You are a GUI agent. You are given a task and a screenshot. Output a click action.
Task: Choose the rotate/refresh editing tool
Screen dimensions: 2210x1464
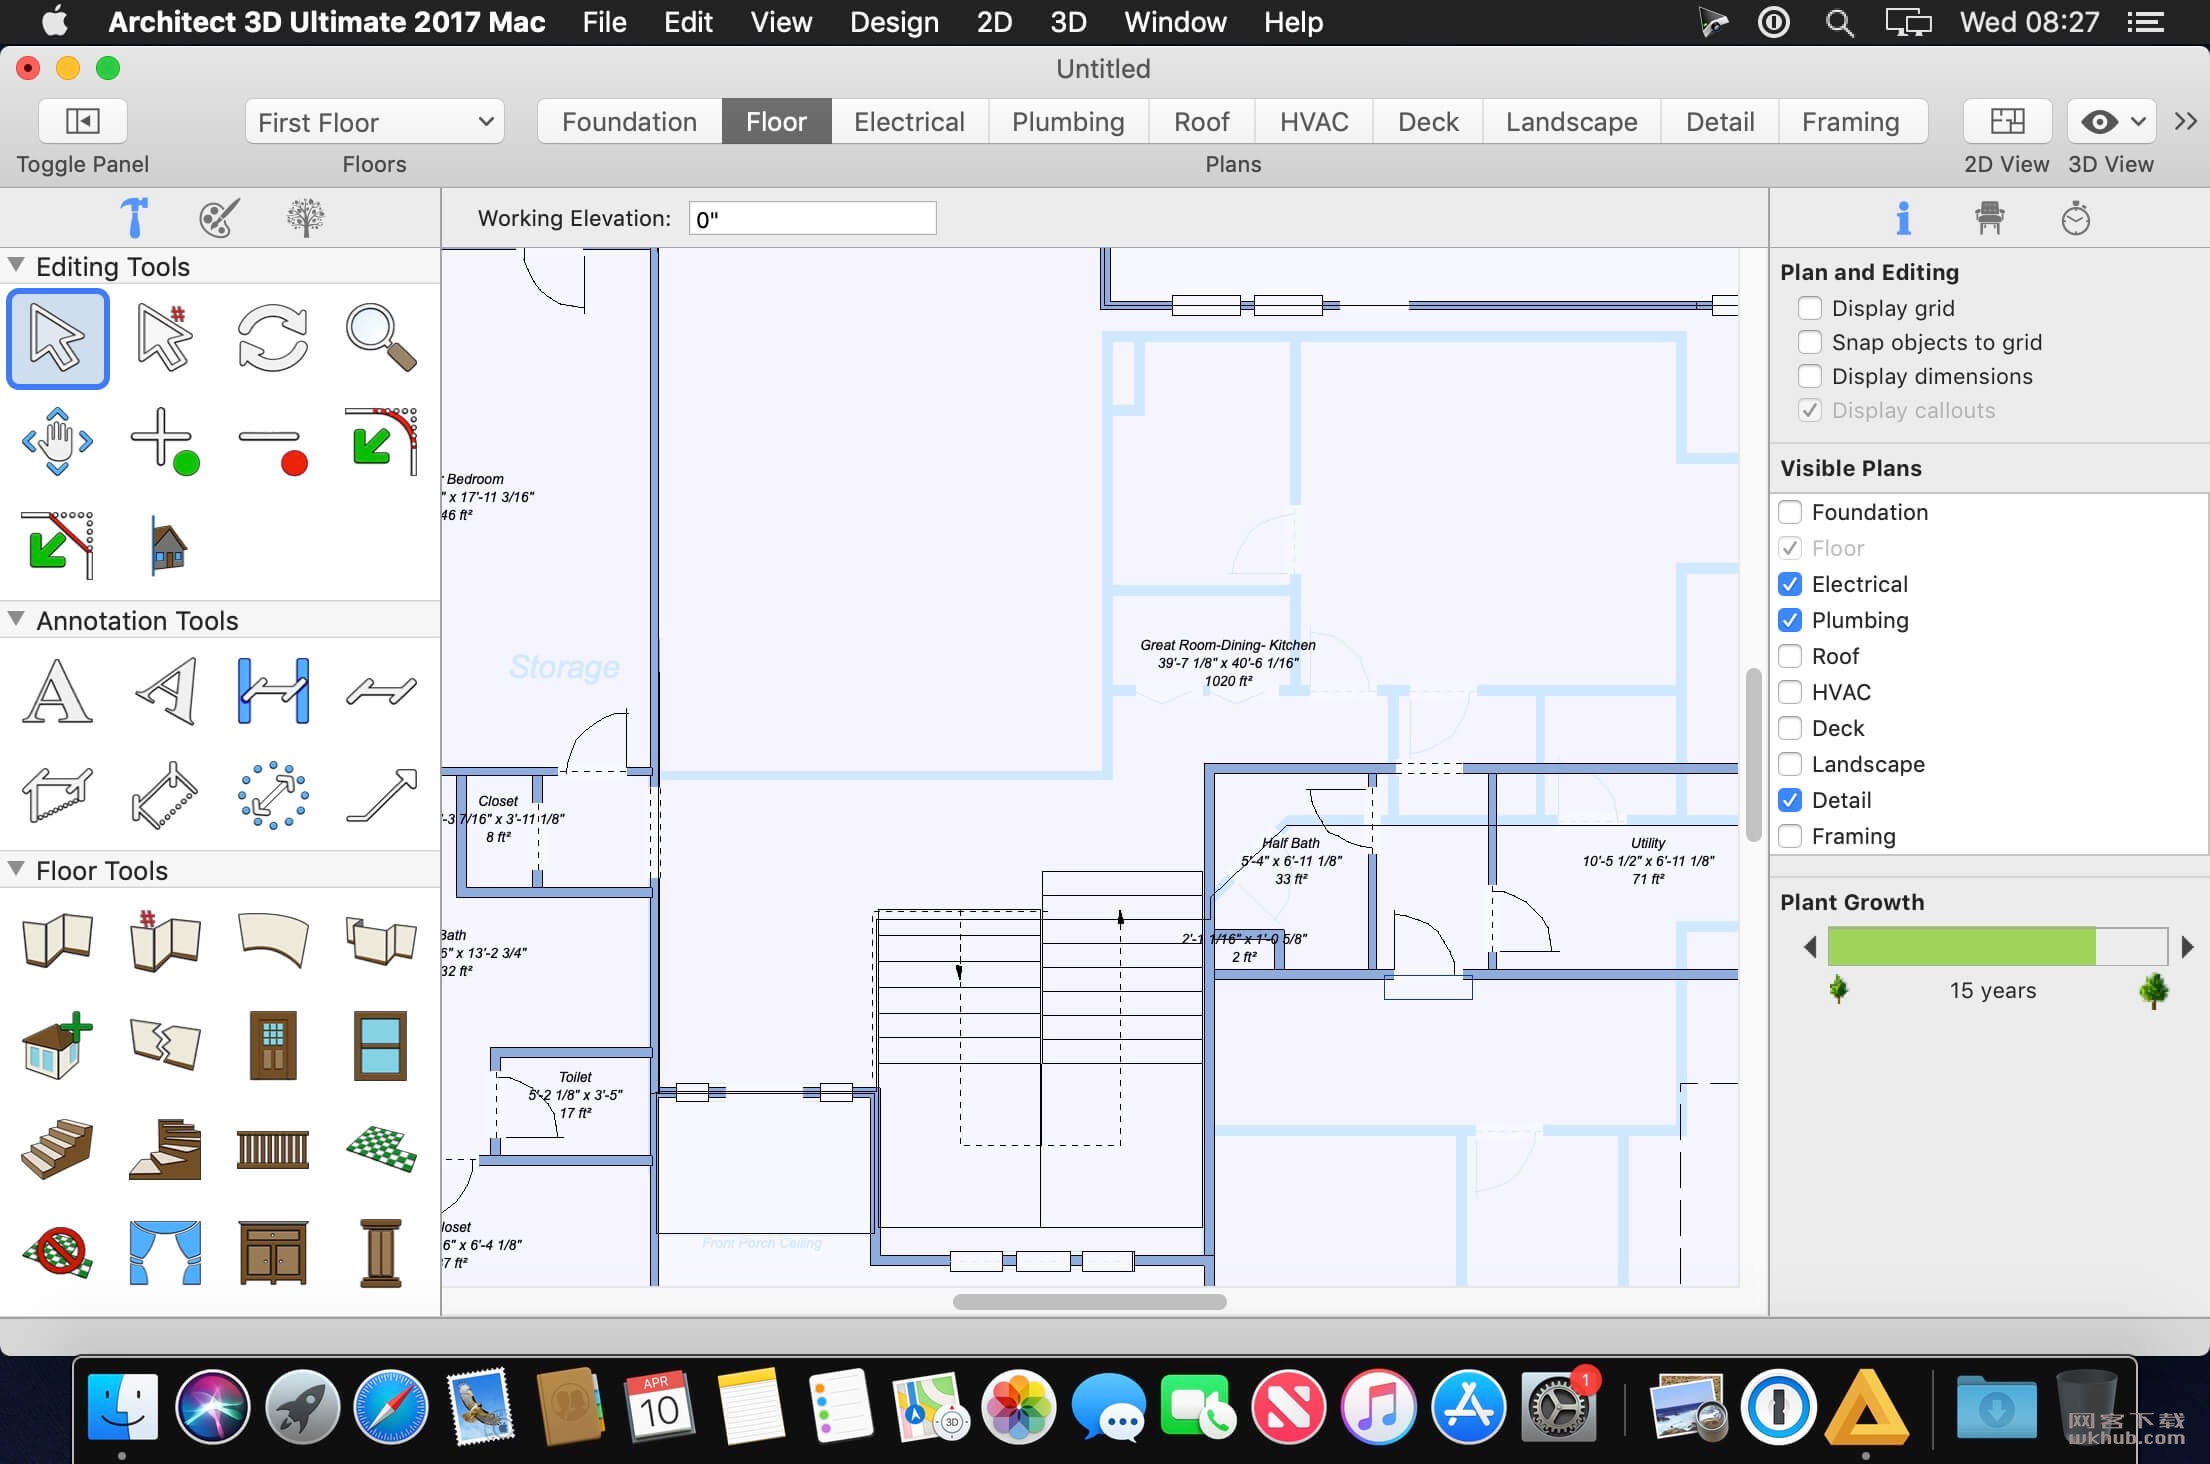pyautogui.click(x=272, y=338)
